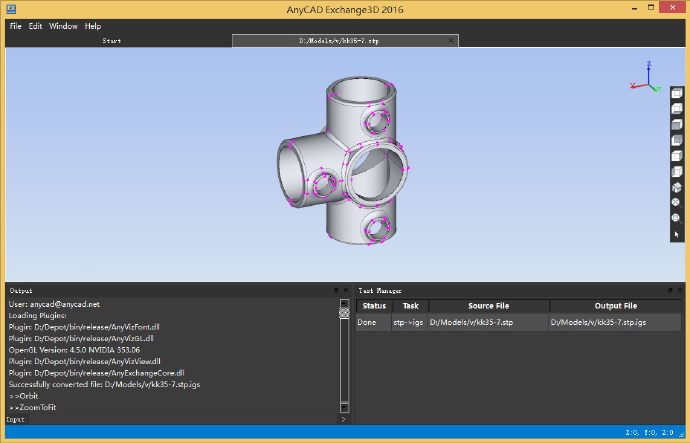Activate the zoom window magnifier icon
Viewport: 690px width, 443px height.
[676, 217]
